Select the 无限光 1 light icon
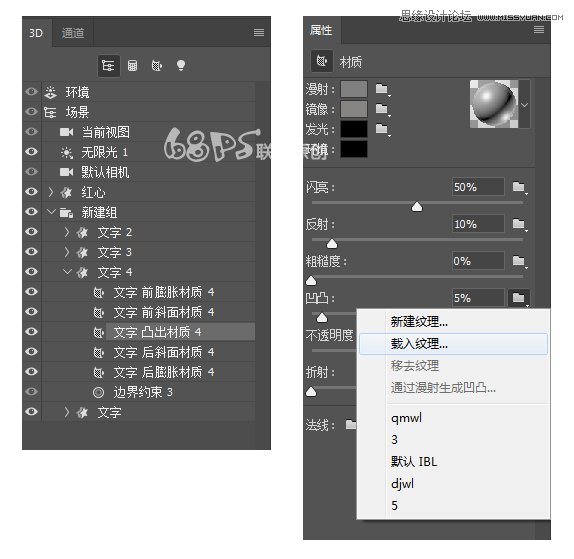574x559 pixels. click(67, 152)
